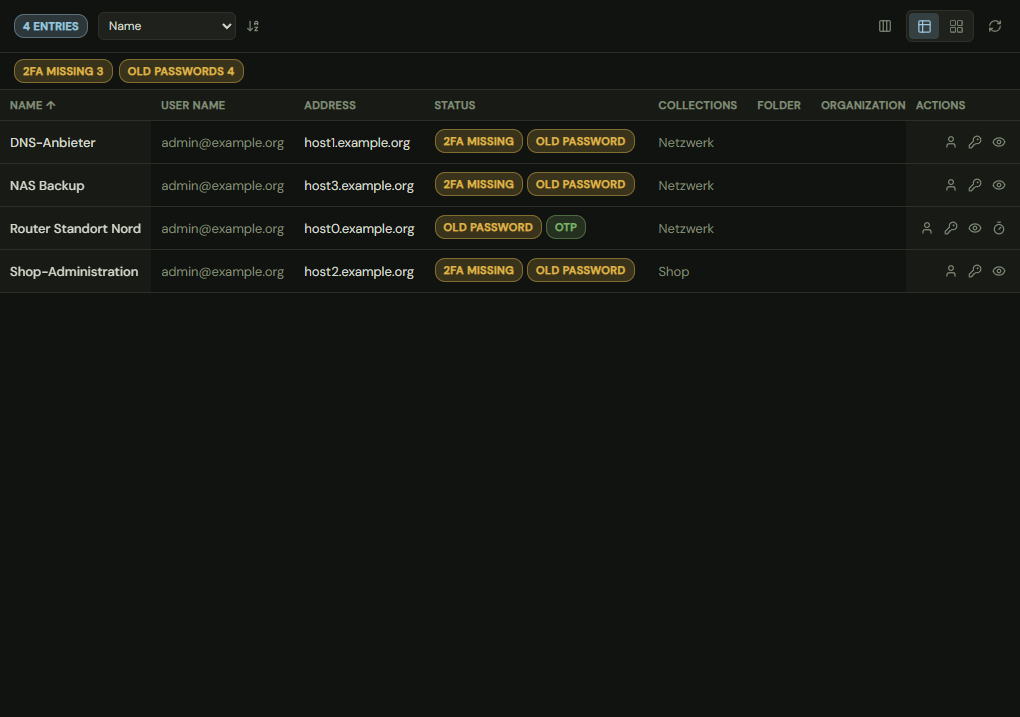Viewport: 1020px width, 717px height.
Task: Open the column chooser icon
Action: (x=885, y=26)
